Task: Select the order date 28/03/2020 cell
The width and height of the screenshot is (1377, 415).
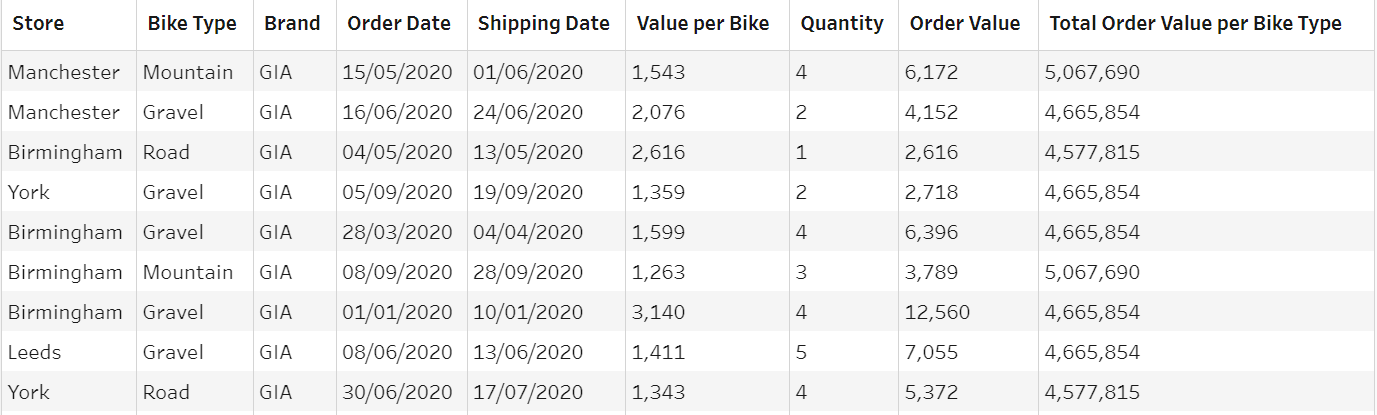Action: pos(397,232)
